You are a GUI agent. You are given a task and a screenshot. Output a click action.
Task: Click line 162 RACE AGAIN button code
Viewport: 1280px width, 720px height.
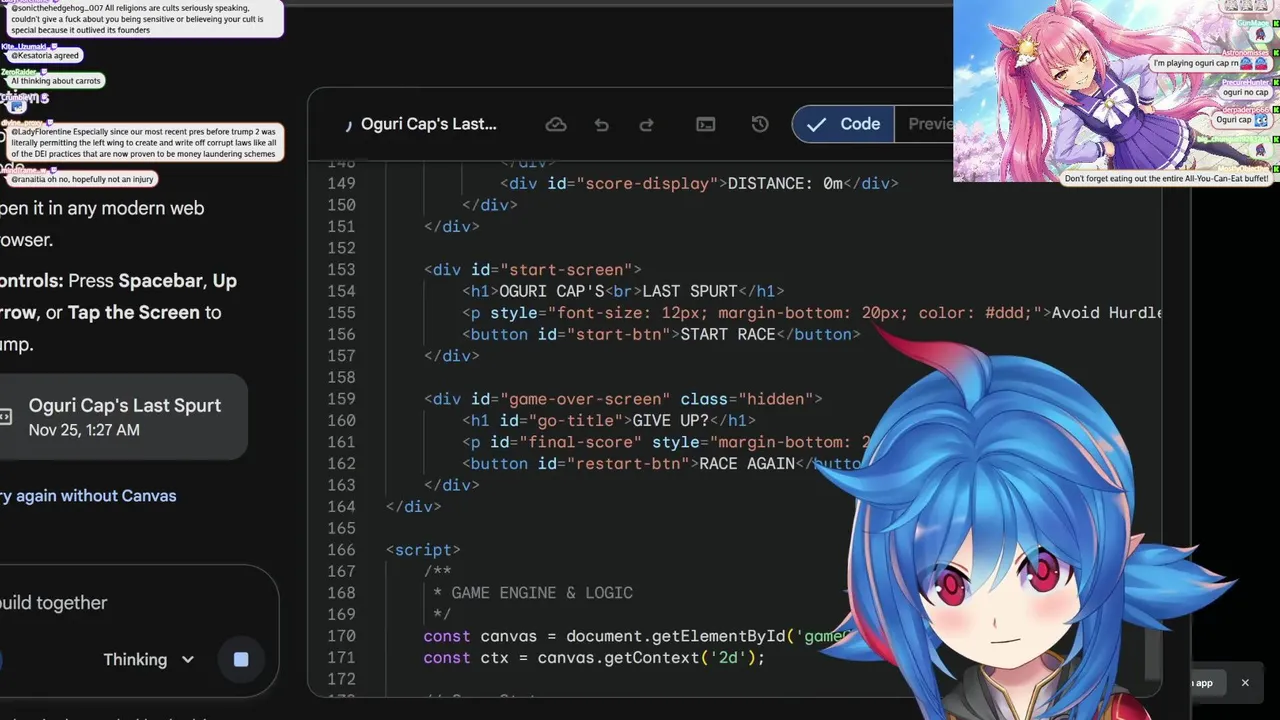(x=661, y=464)
